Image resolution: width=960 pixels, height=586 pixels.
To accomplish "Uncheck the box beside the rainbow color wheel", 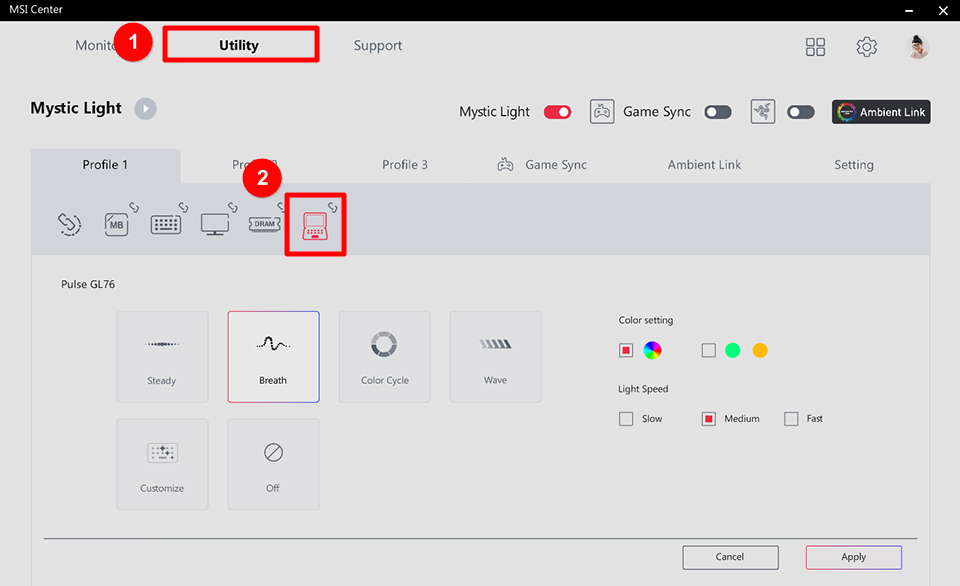I will 626,350.
